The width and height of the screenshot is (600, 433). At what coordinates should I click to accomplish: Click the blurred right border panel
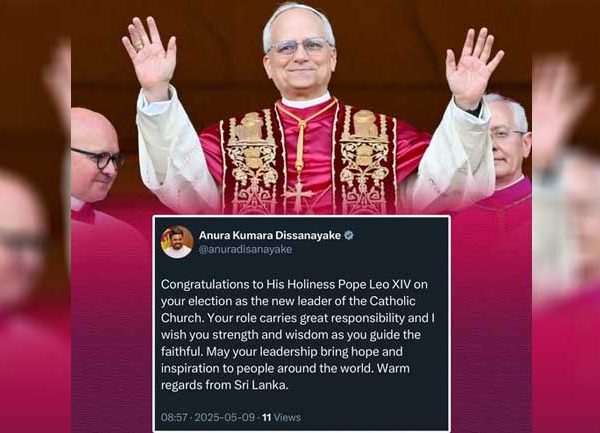pos(566,216)
